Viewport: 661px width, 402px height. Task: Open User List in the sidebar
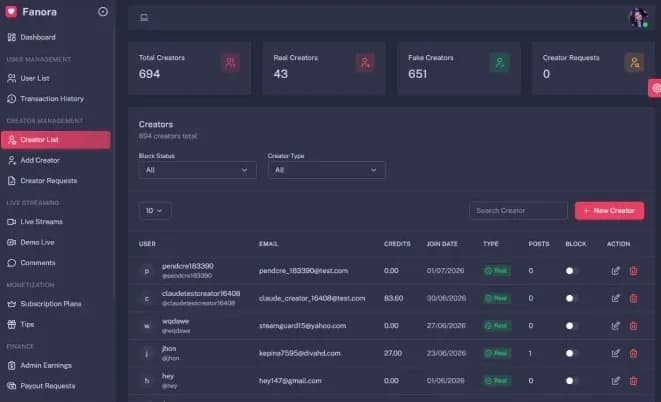coord(56,78)
